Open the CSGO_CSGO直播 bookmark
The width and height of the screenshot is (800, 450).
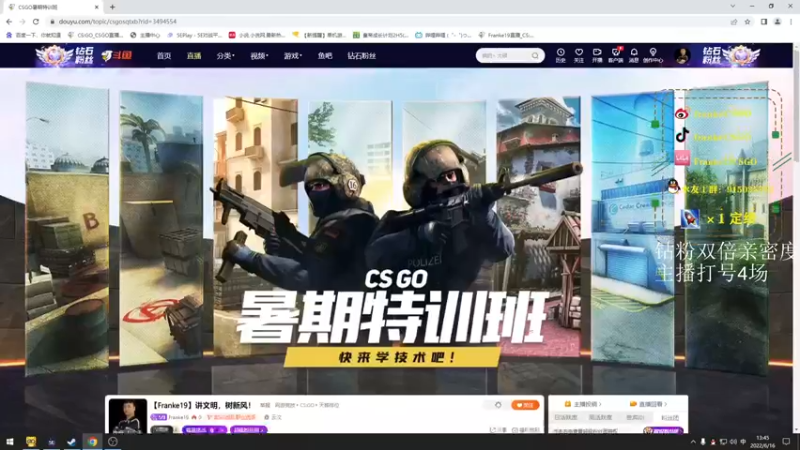coord(95,35)
